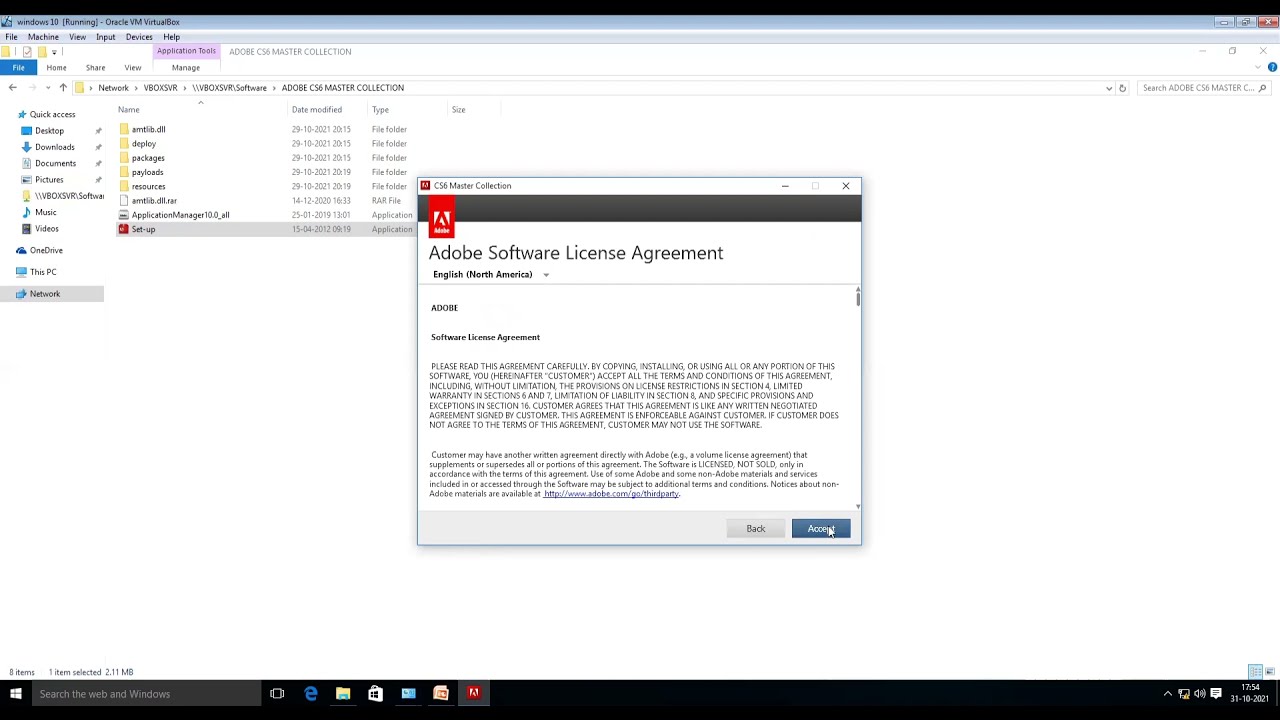Expand the address bar history dropdown
This screenshot has height=720, width=1280.
point(1108,88)
